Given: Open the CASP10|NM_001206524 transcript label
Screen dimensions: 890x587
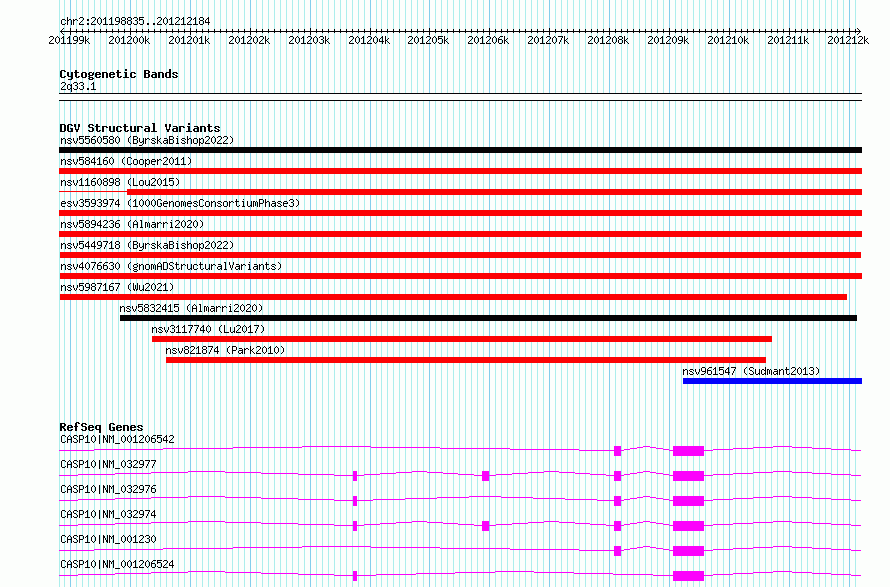Looking at the screenshot, I should coord(117,564).
